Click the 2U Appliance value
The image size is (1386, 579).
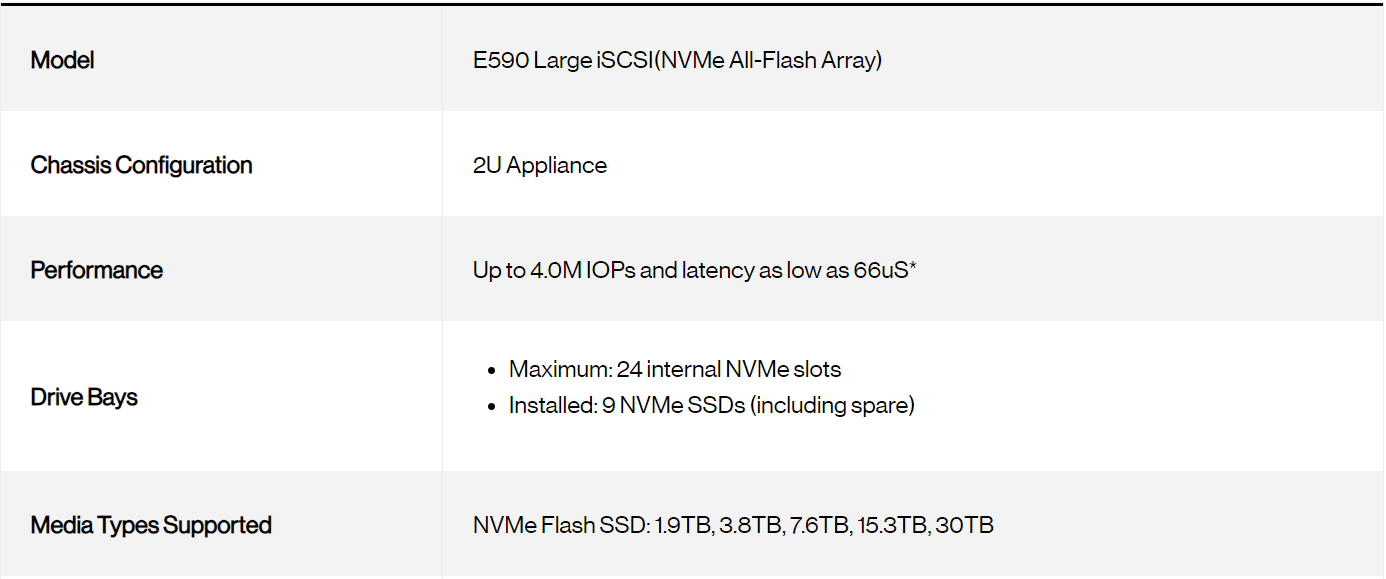click(x=540, y=165)
